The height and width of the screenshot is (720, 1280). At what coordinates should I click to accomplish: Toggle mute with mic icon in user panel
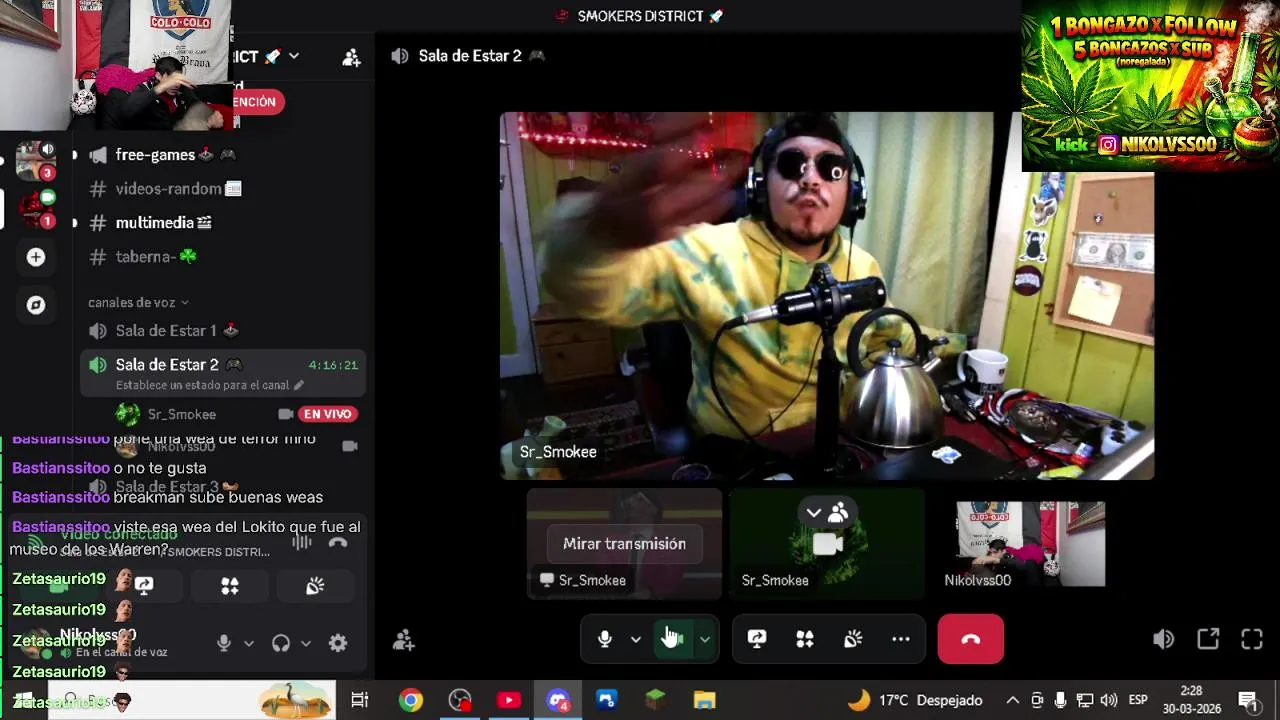click(x=224, y=643)
